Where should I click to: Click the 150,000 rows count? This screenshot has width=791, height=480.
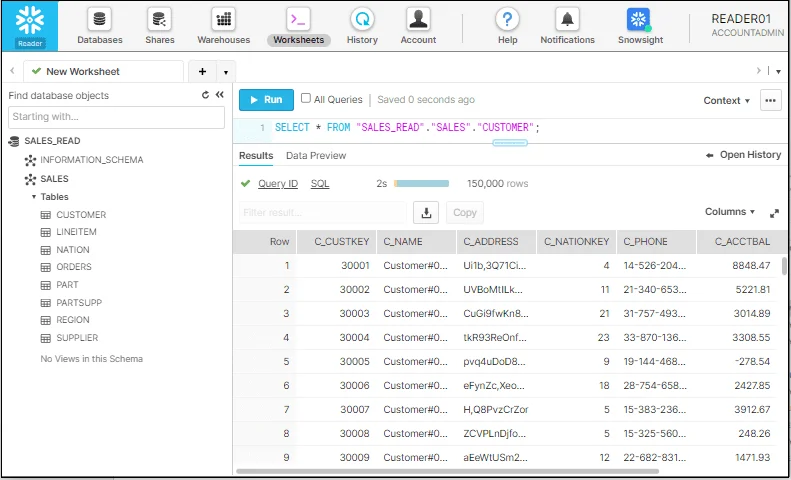coord(497,184)
